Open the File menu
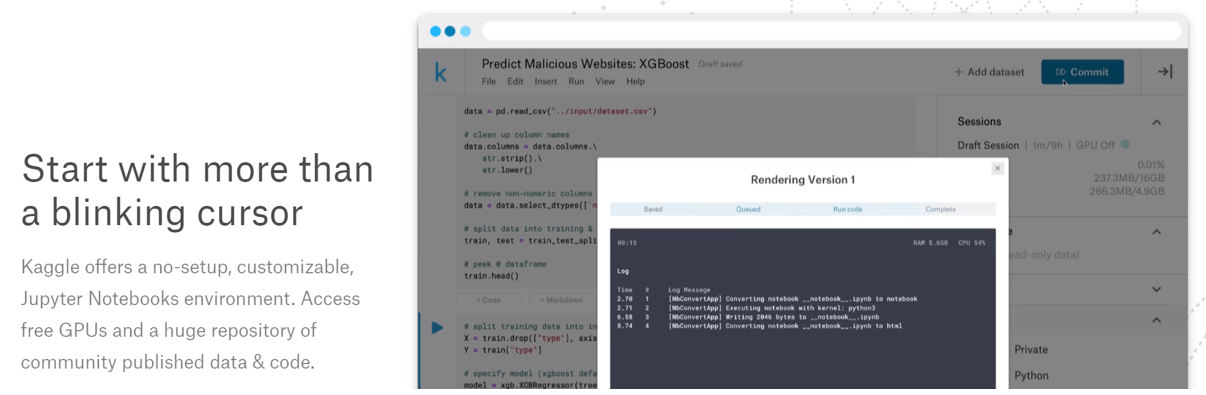Screen dimensions: 1206x395 click(489, 81)
